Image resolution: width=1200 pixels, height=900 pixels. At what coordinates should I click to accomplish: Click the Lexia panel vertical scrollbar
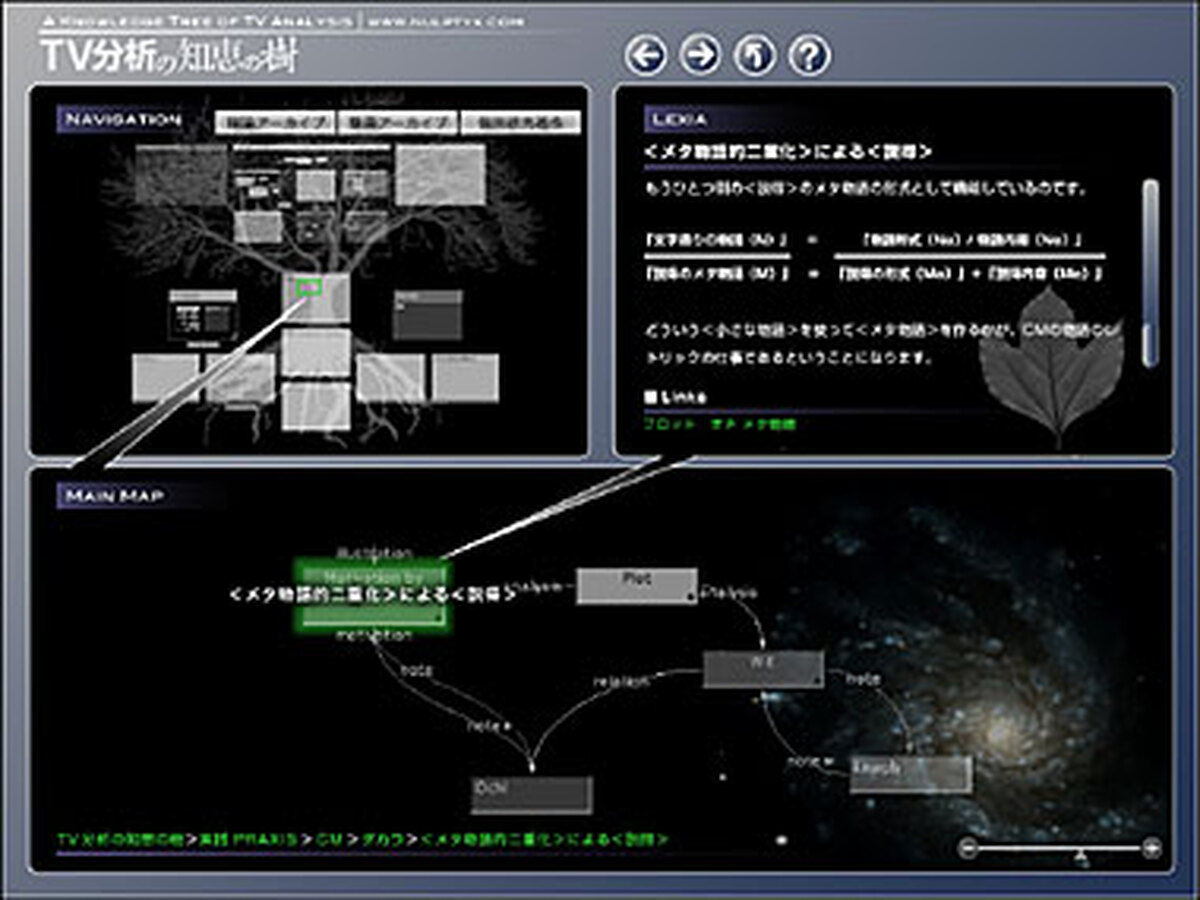pyautogui.click(x=1150, y=272)
